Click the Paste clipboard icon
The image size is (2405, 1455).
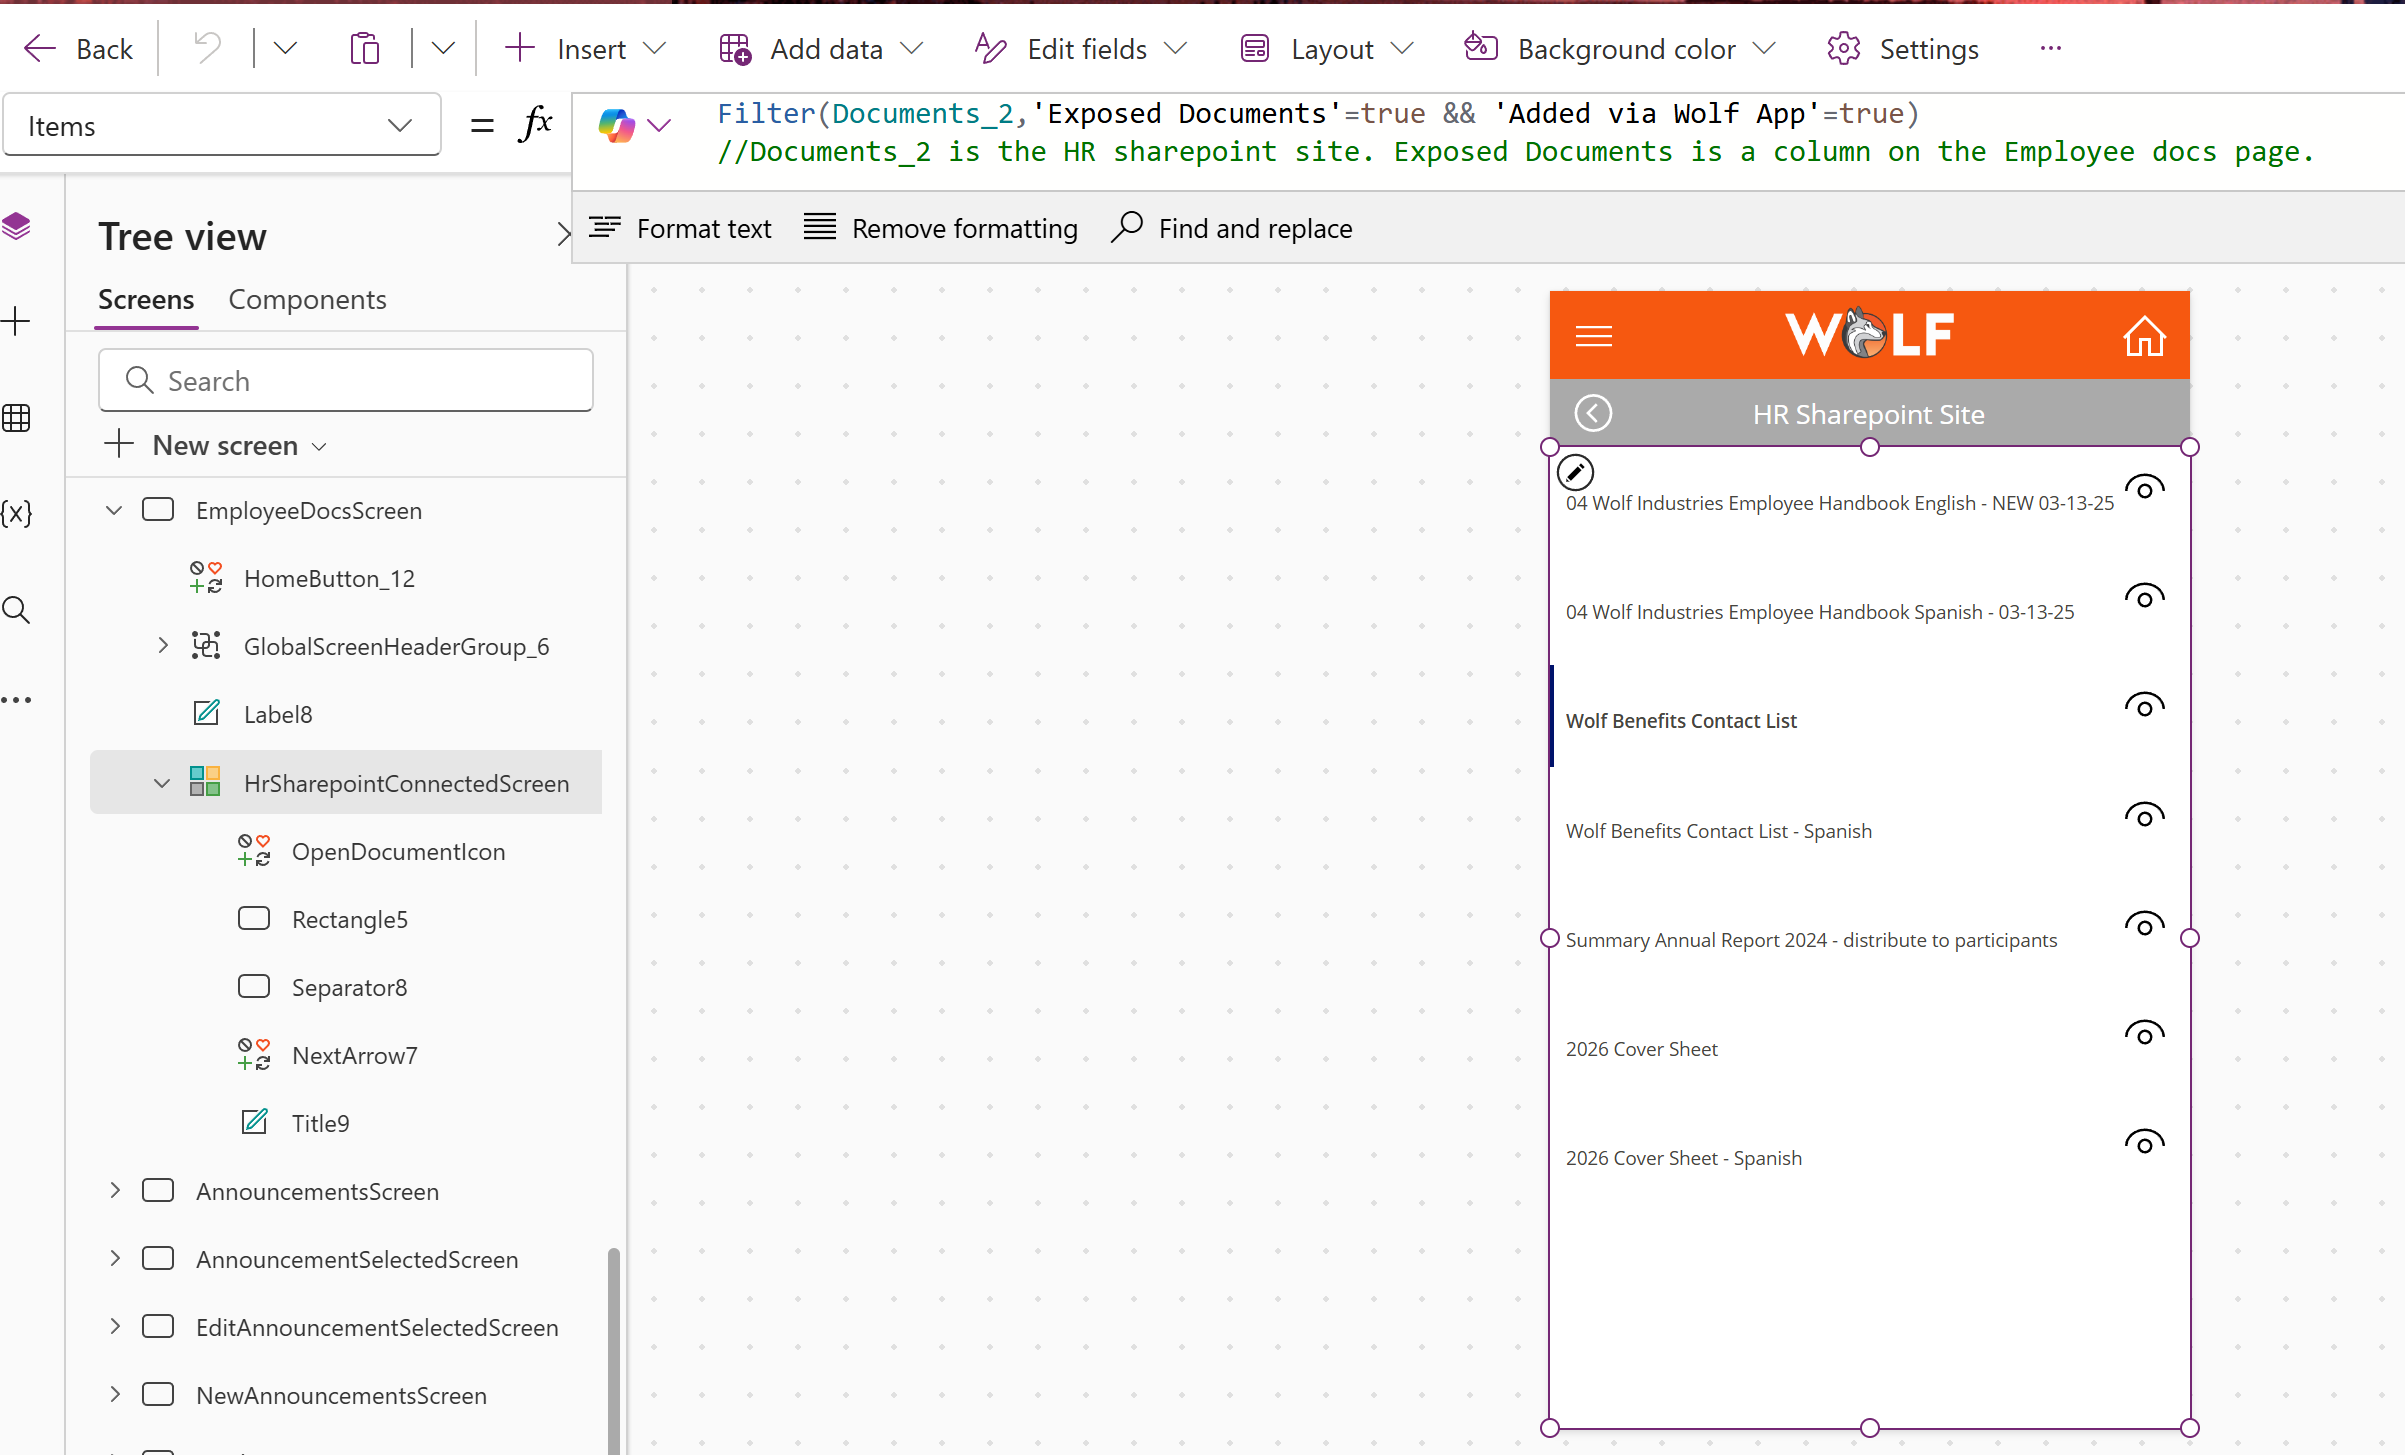tap(365, 48)
